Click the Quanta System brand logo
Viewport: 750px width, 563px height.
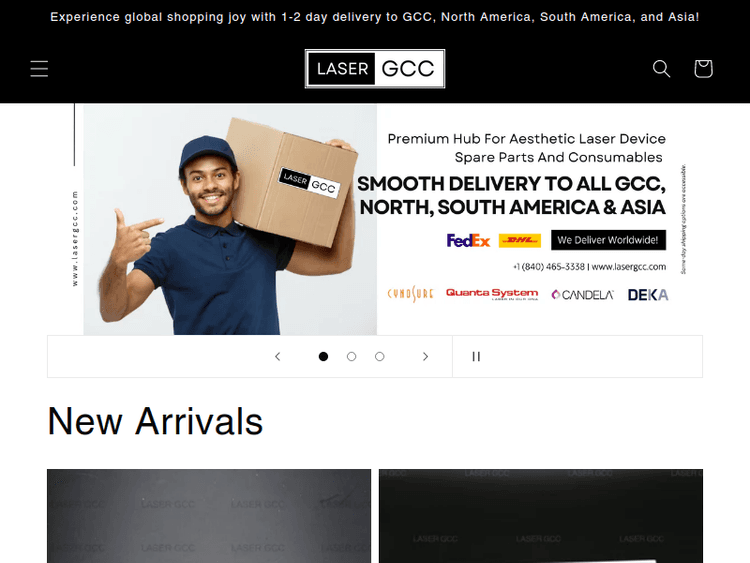tap(492, 294)
